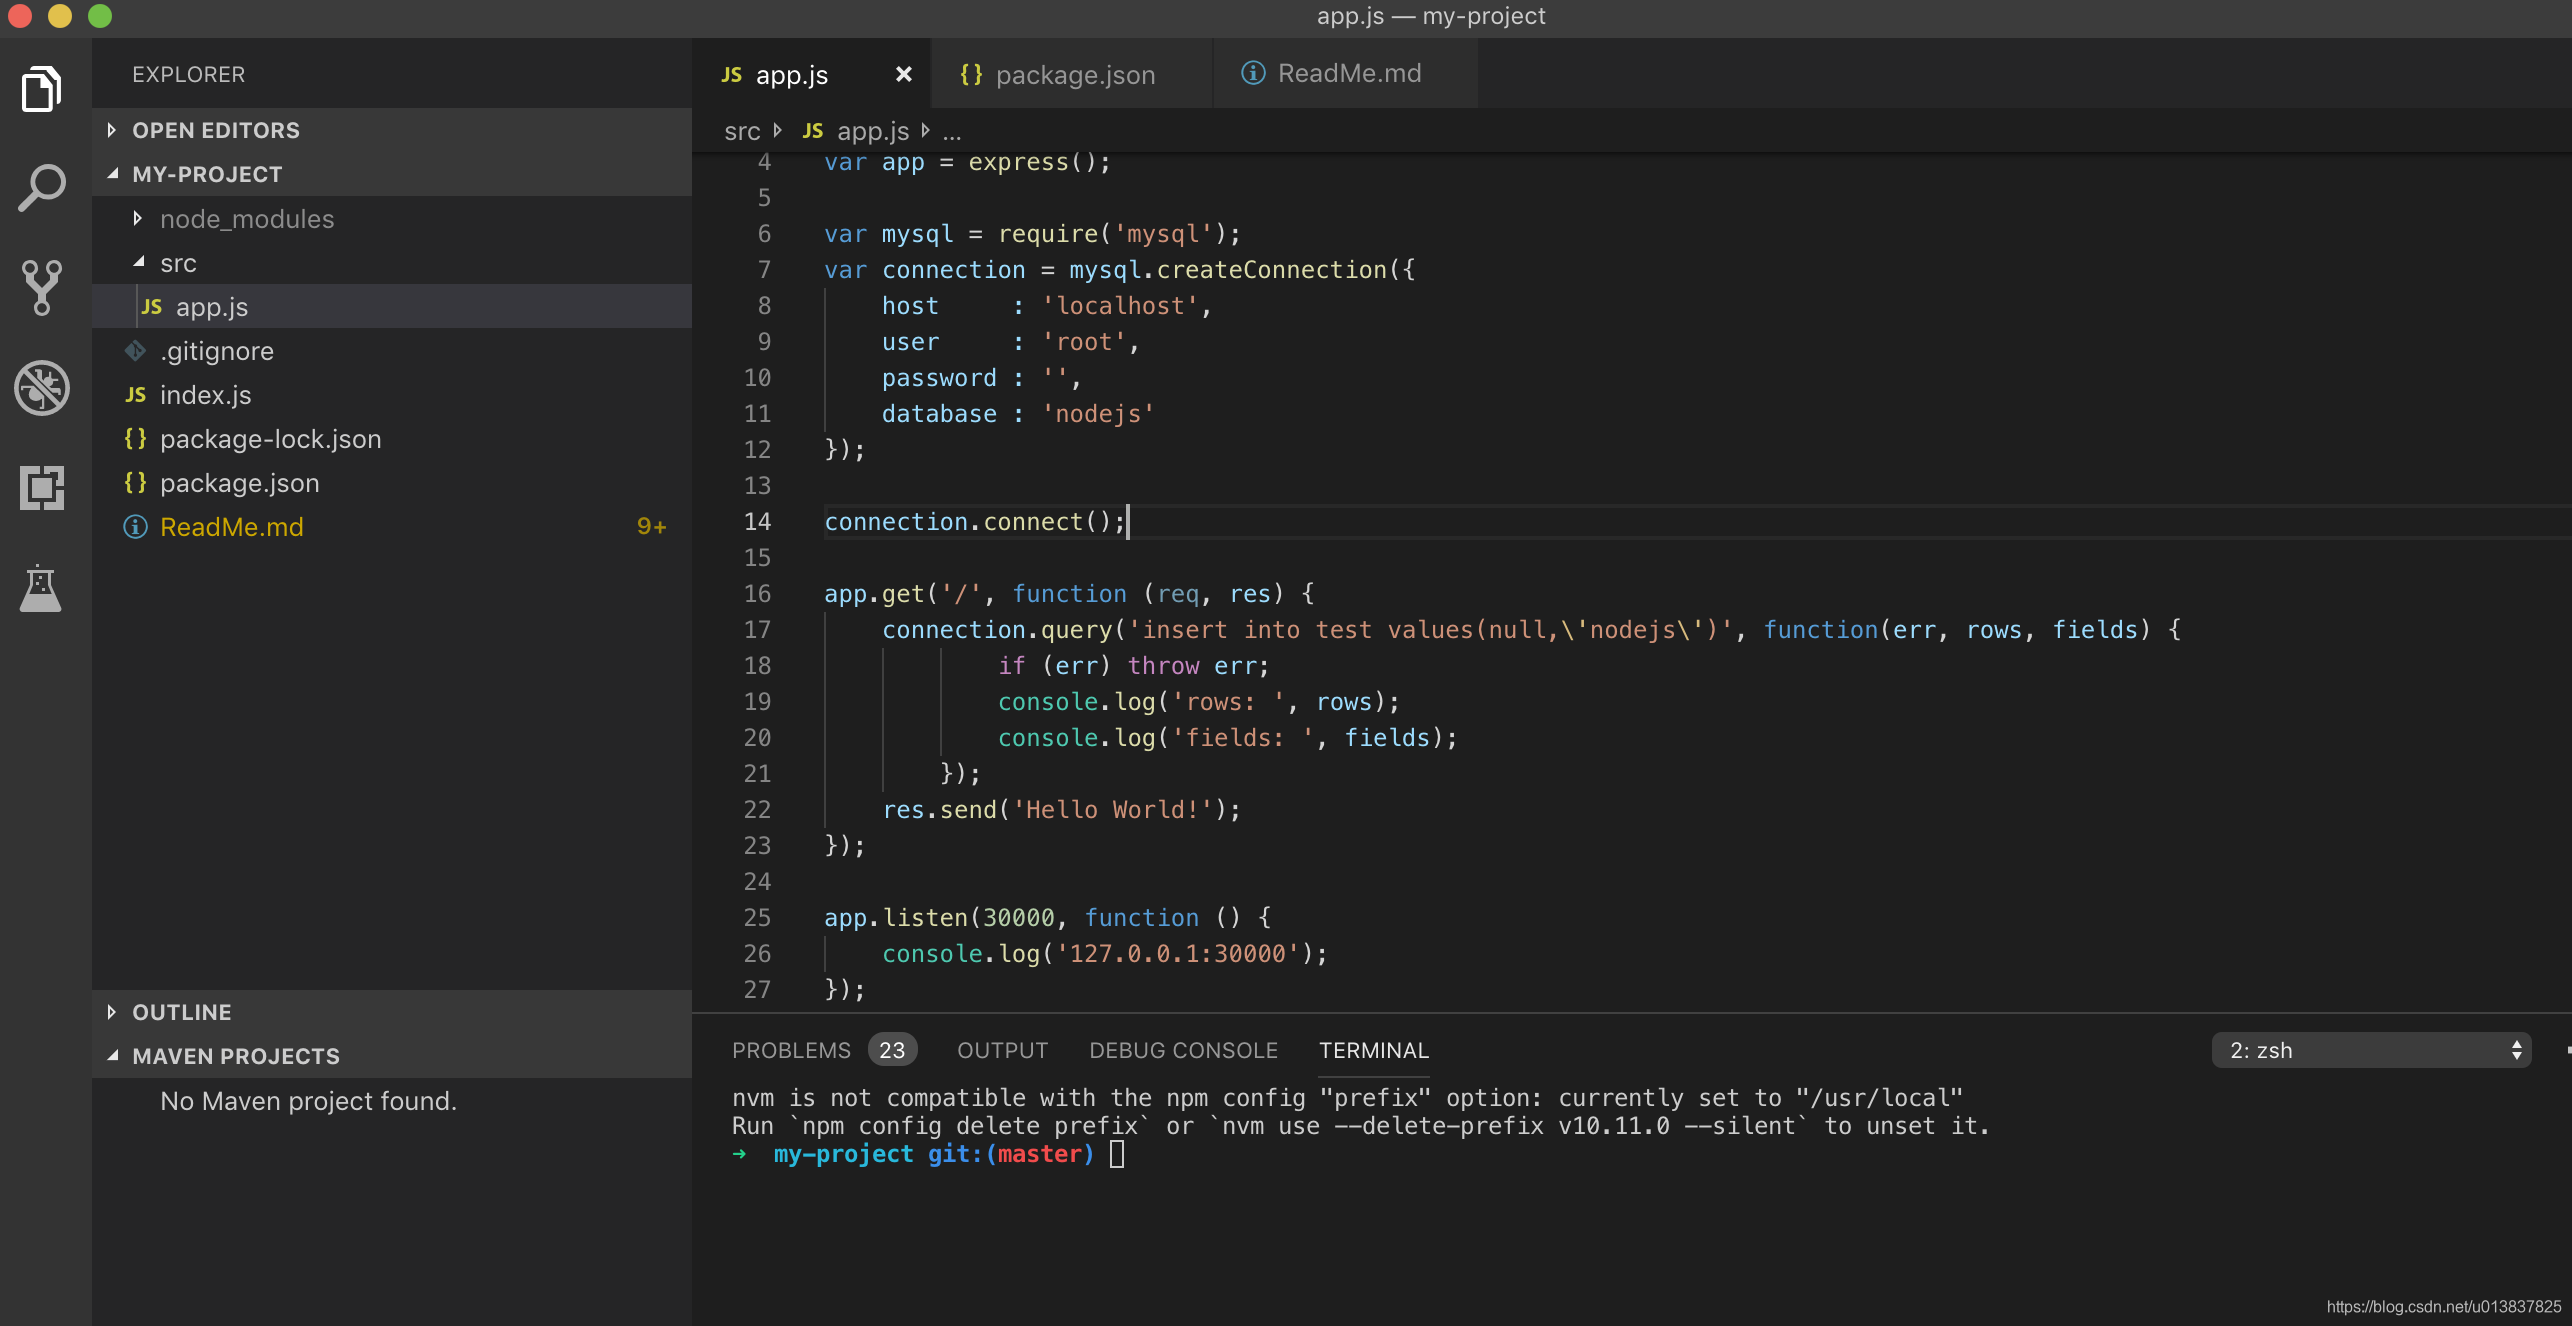Click line number 14 in gutter
The width and height of the screenshot is (2572, 1326).
click(757, 522)
